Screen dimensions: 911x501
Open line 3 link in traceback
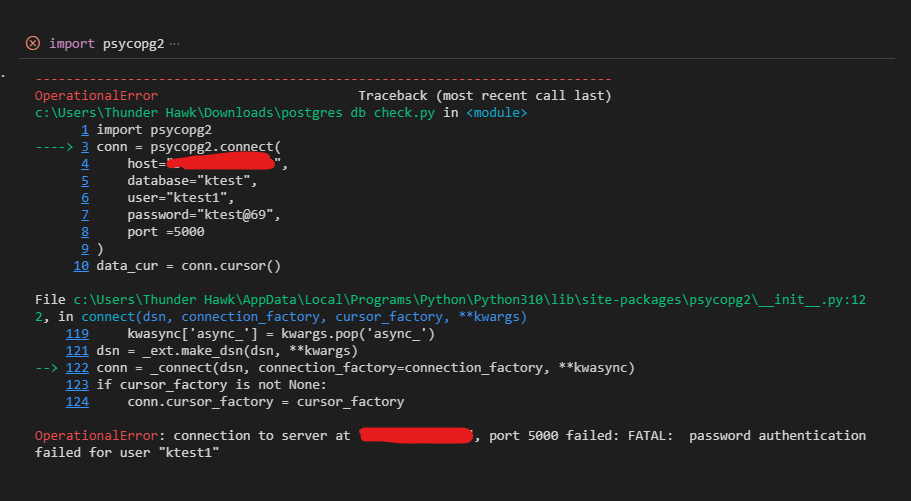(85, 146)
